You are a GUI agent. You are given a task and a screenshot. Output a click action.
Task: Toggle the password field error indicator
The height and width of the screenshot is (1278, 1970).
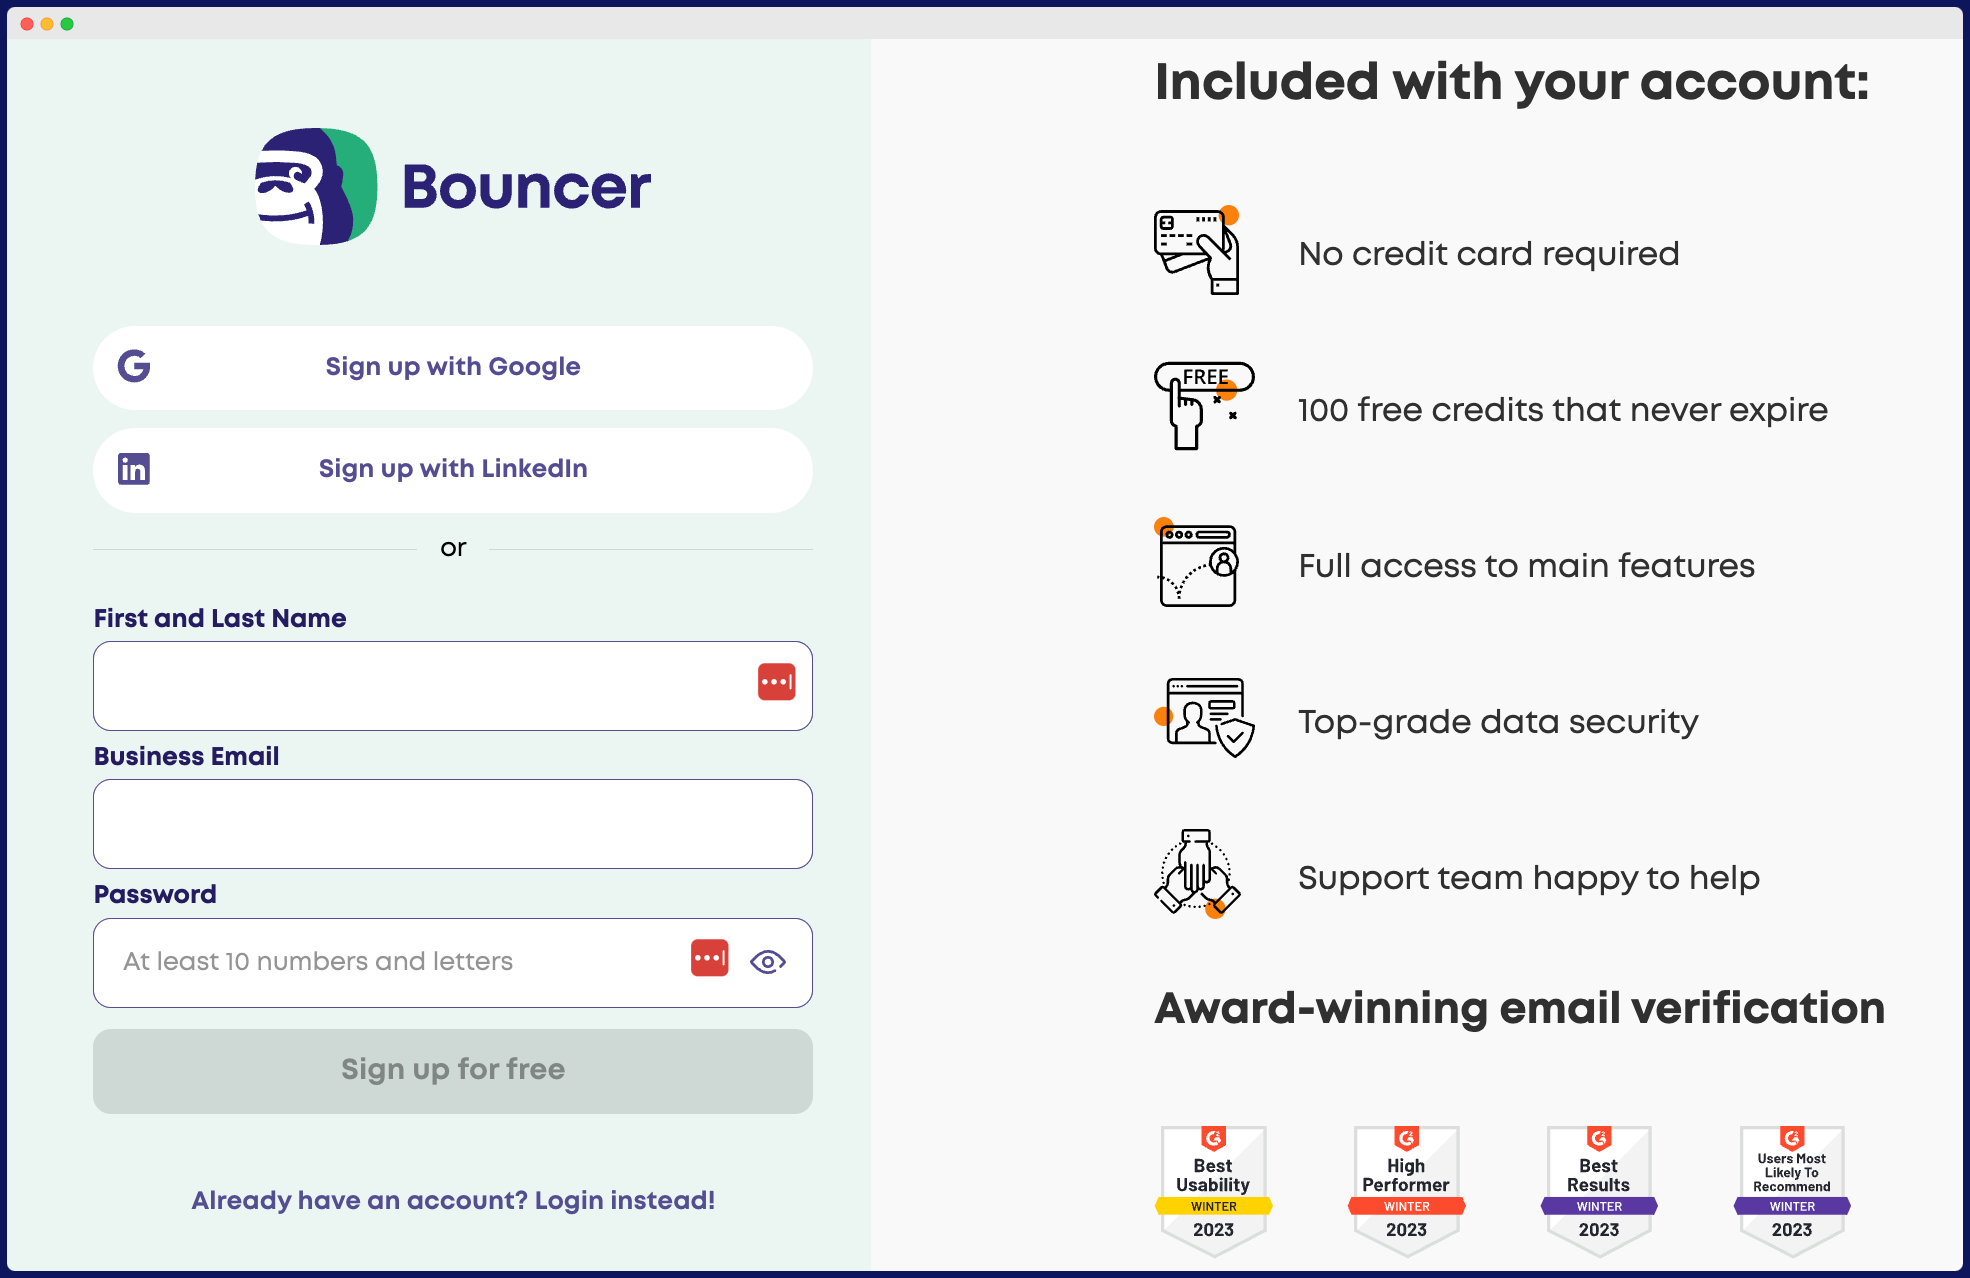[x=708, y=958]
